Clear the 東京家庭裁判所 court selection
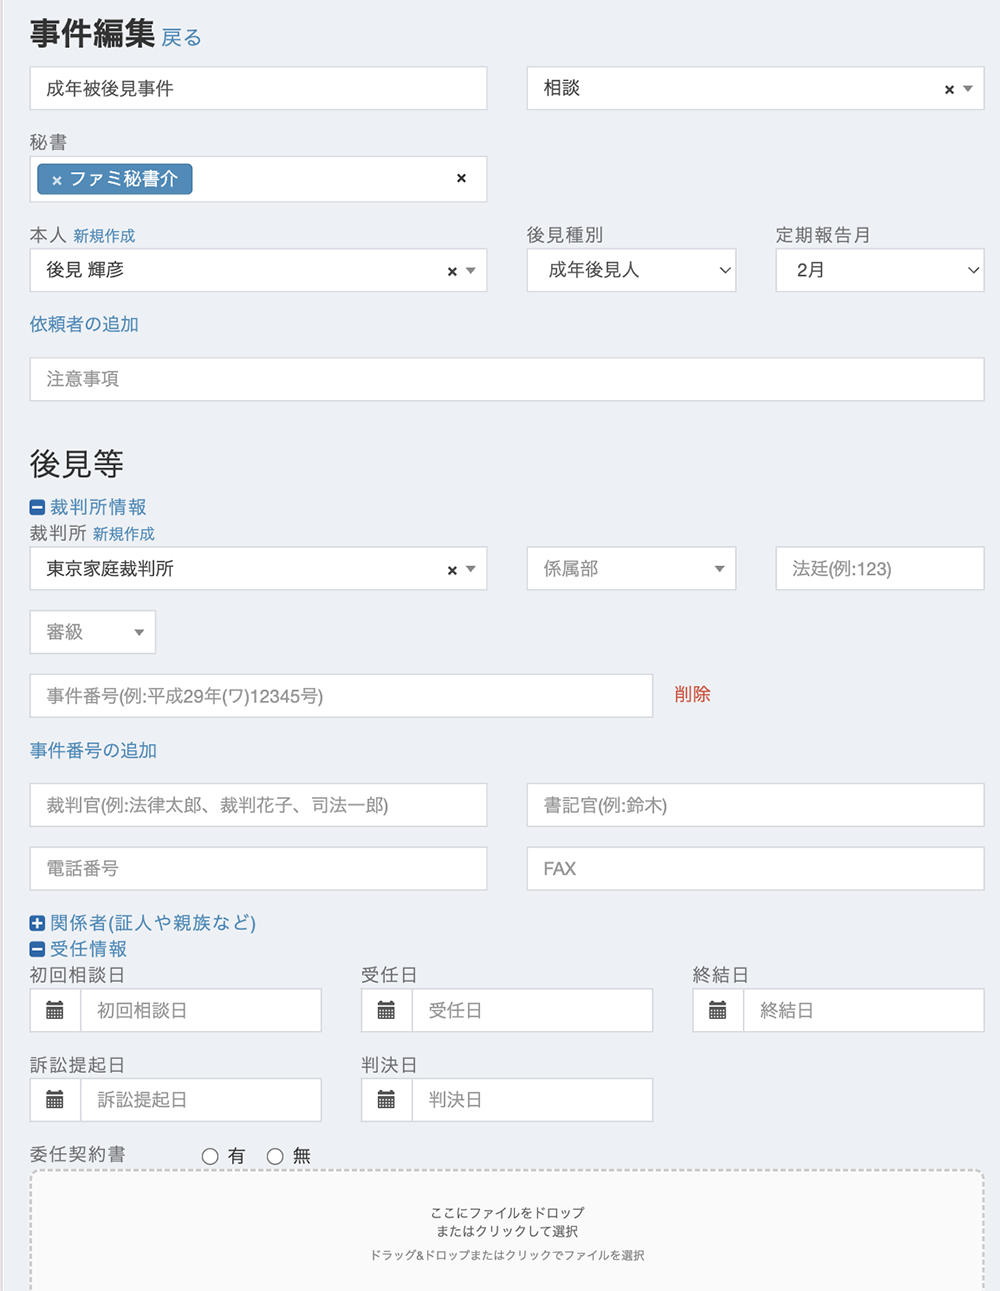 (x=452, y=570)
